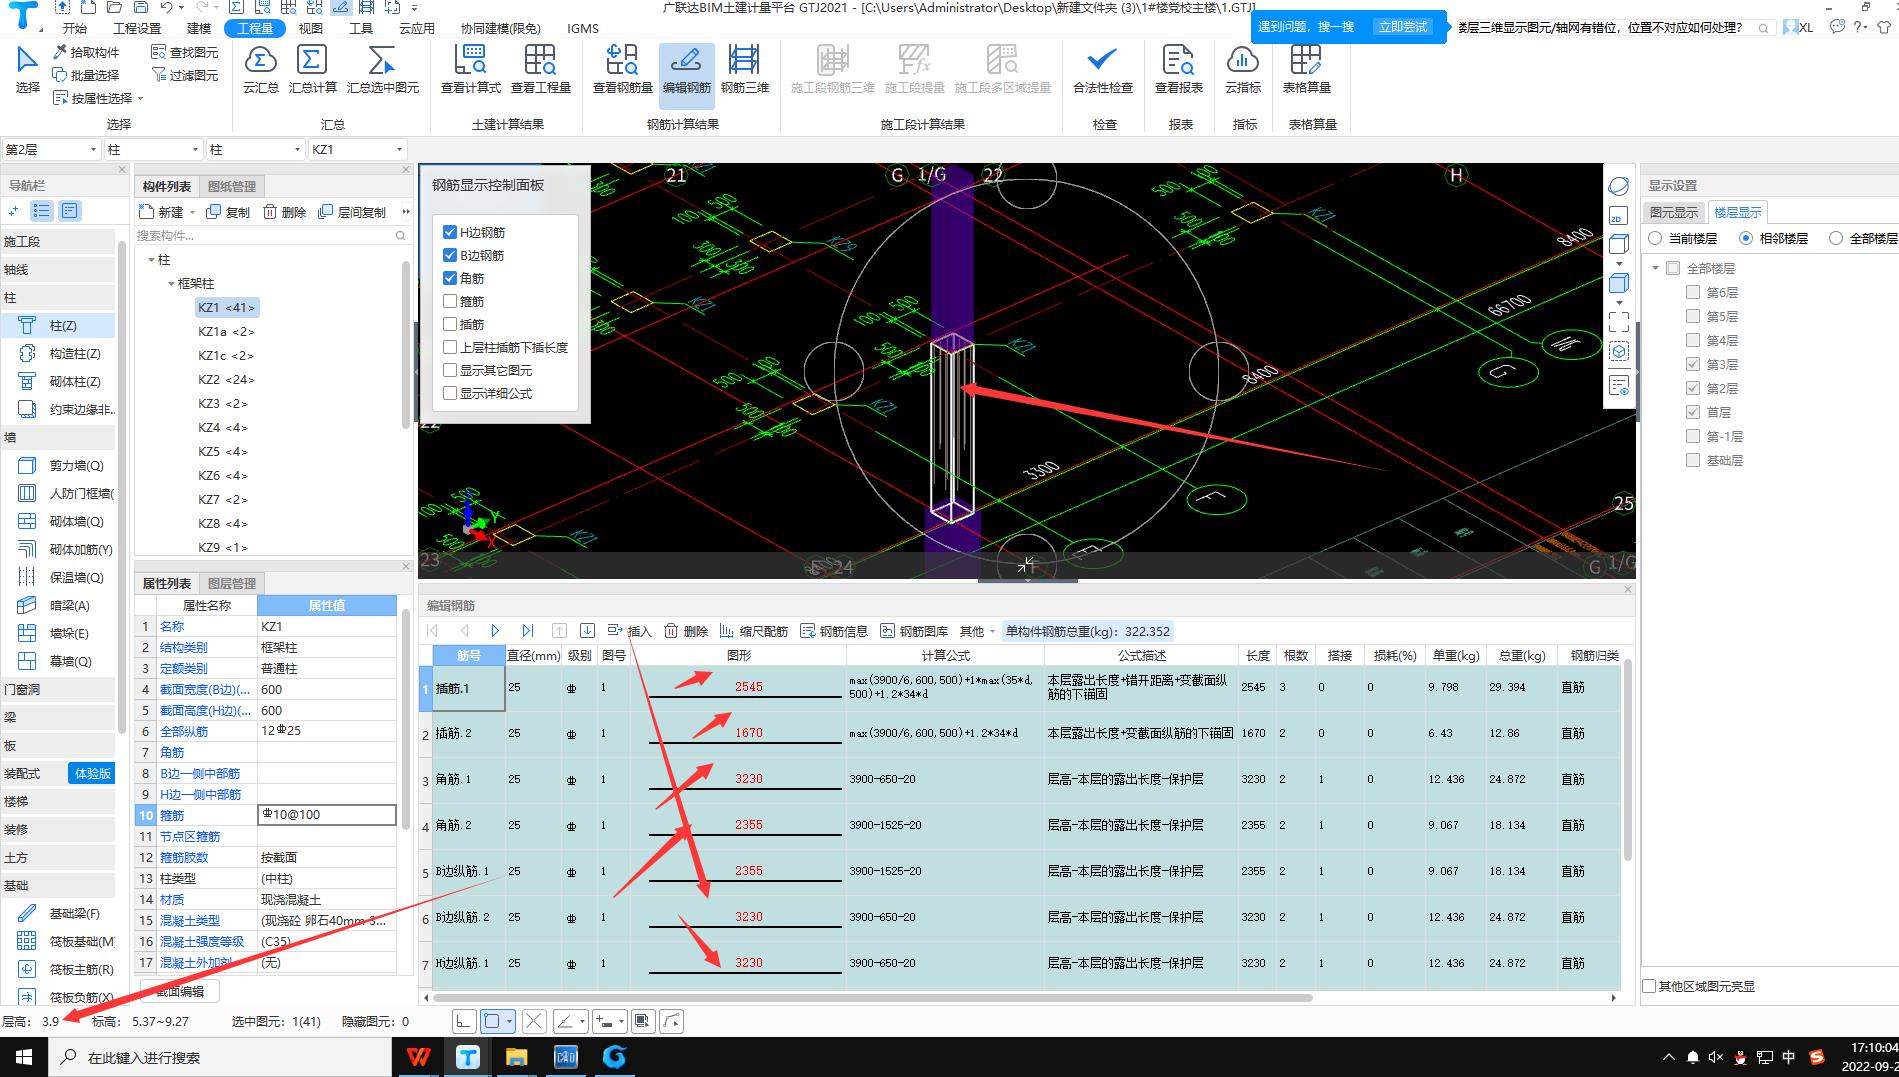Screen dimensions: 1899x1077
Task: Select 全部楼层 radio button
Action: (x=1835, y=238)
